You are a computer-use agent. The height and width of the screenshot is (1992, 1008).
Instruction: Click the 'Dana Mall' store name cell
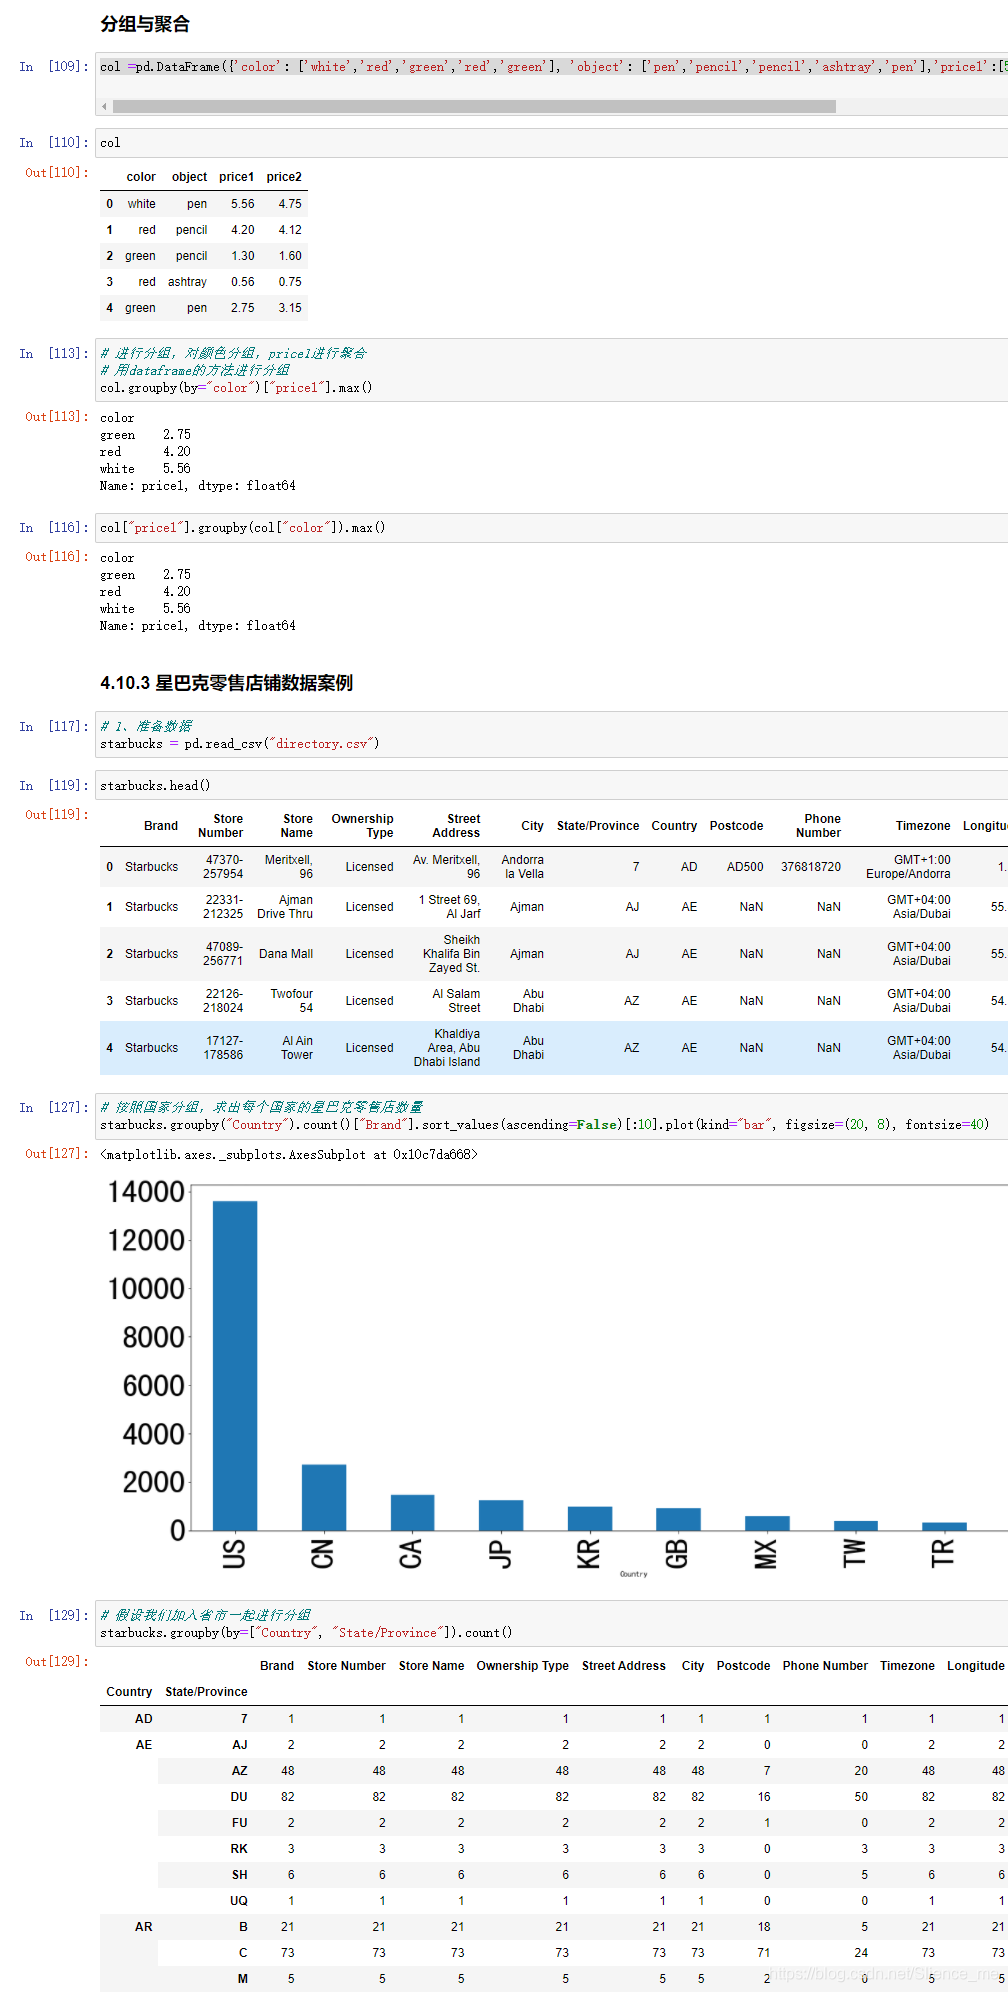(286, 954)
